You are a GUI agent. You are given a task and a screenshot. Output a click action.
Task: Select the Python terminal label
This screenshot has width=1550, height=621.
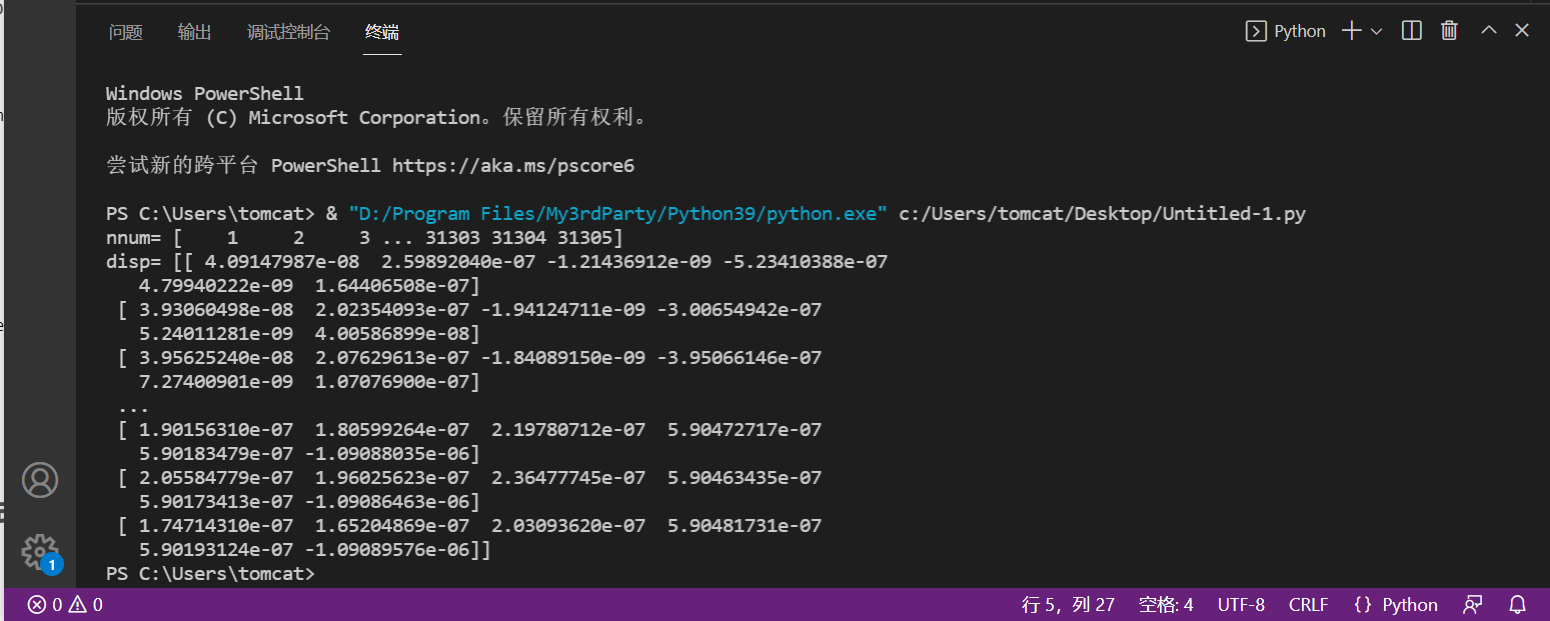point(1296,30)
